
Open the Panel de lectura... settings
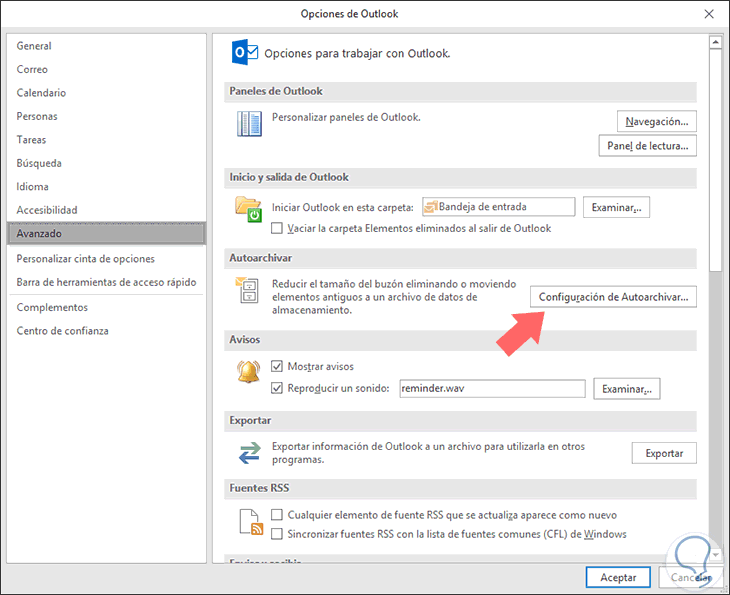648,146
